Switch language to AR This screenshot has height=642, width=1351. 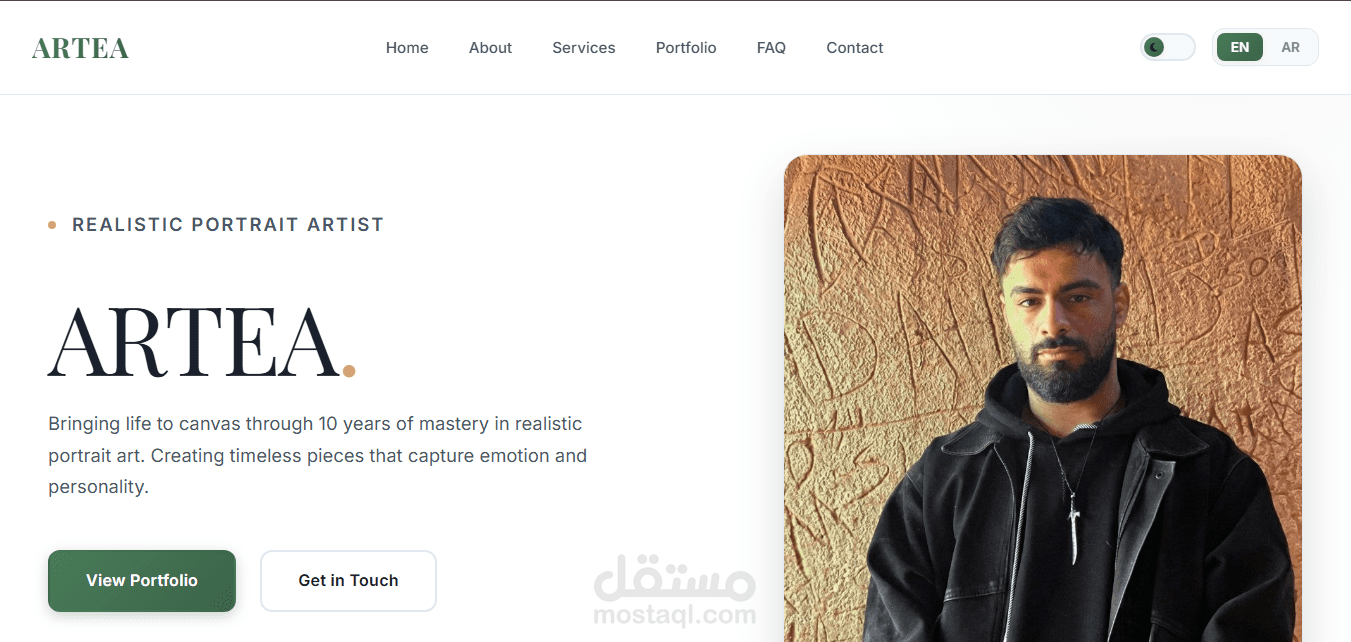pos(1291,47)
